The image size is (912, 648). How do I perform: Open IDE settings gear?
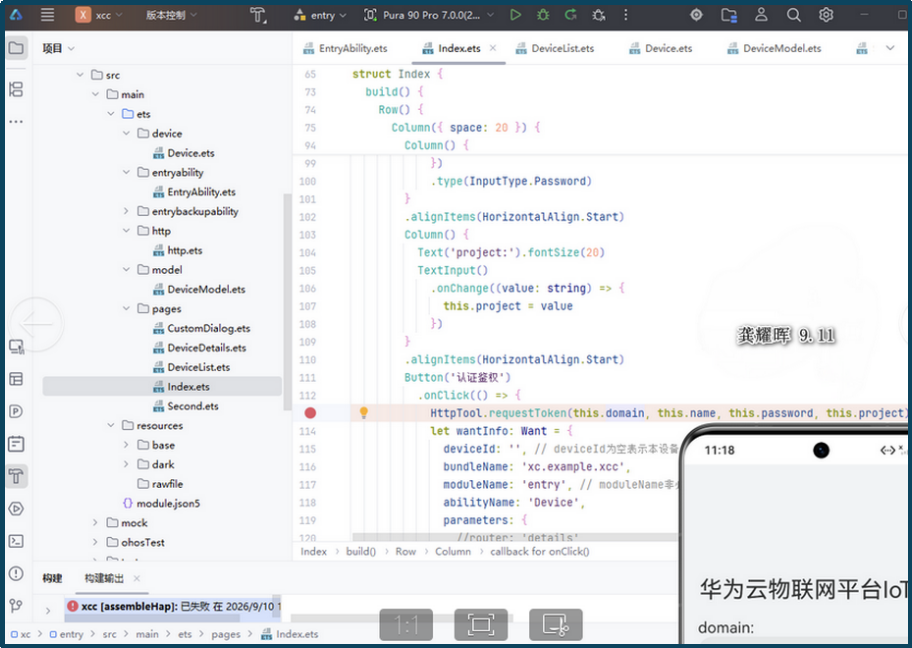[826, 15]
